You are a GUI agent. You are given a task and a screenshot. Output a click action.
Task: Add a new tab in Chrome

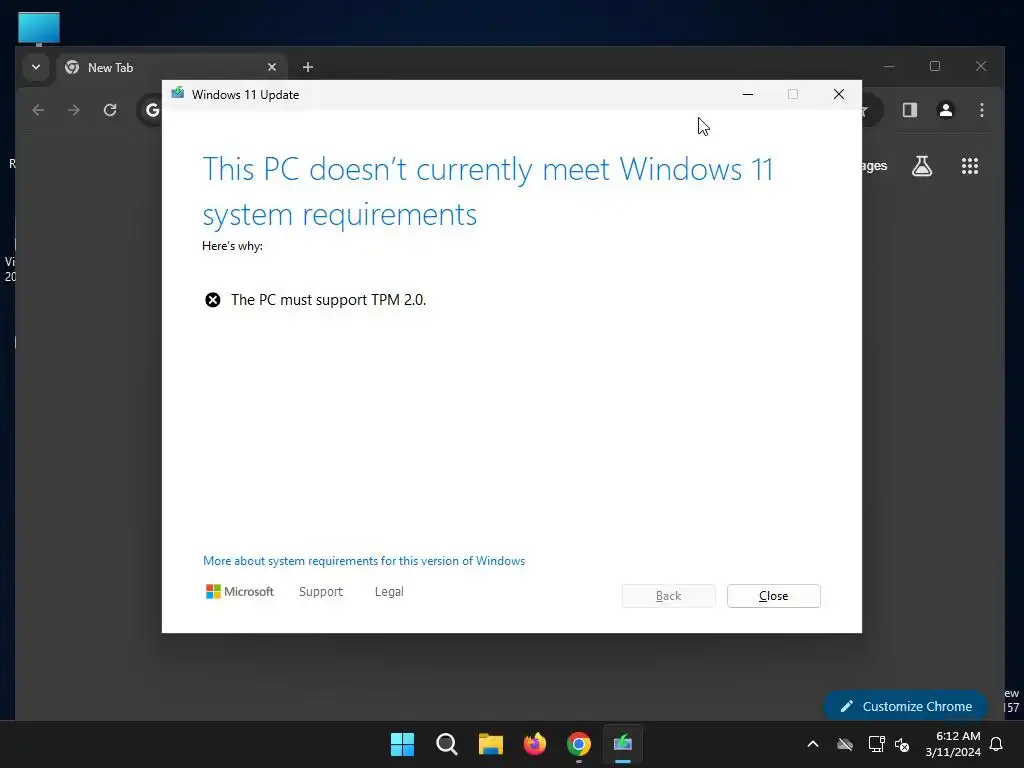(x=308, y=67)
